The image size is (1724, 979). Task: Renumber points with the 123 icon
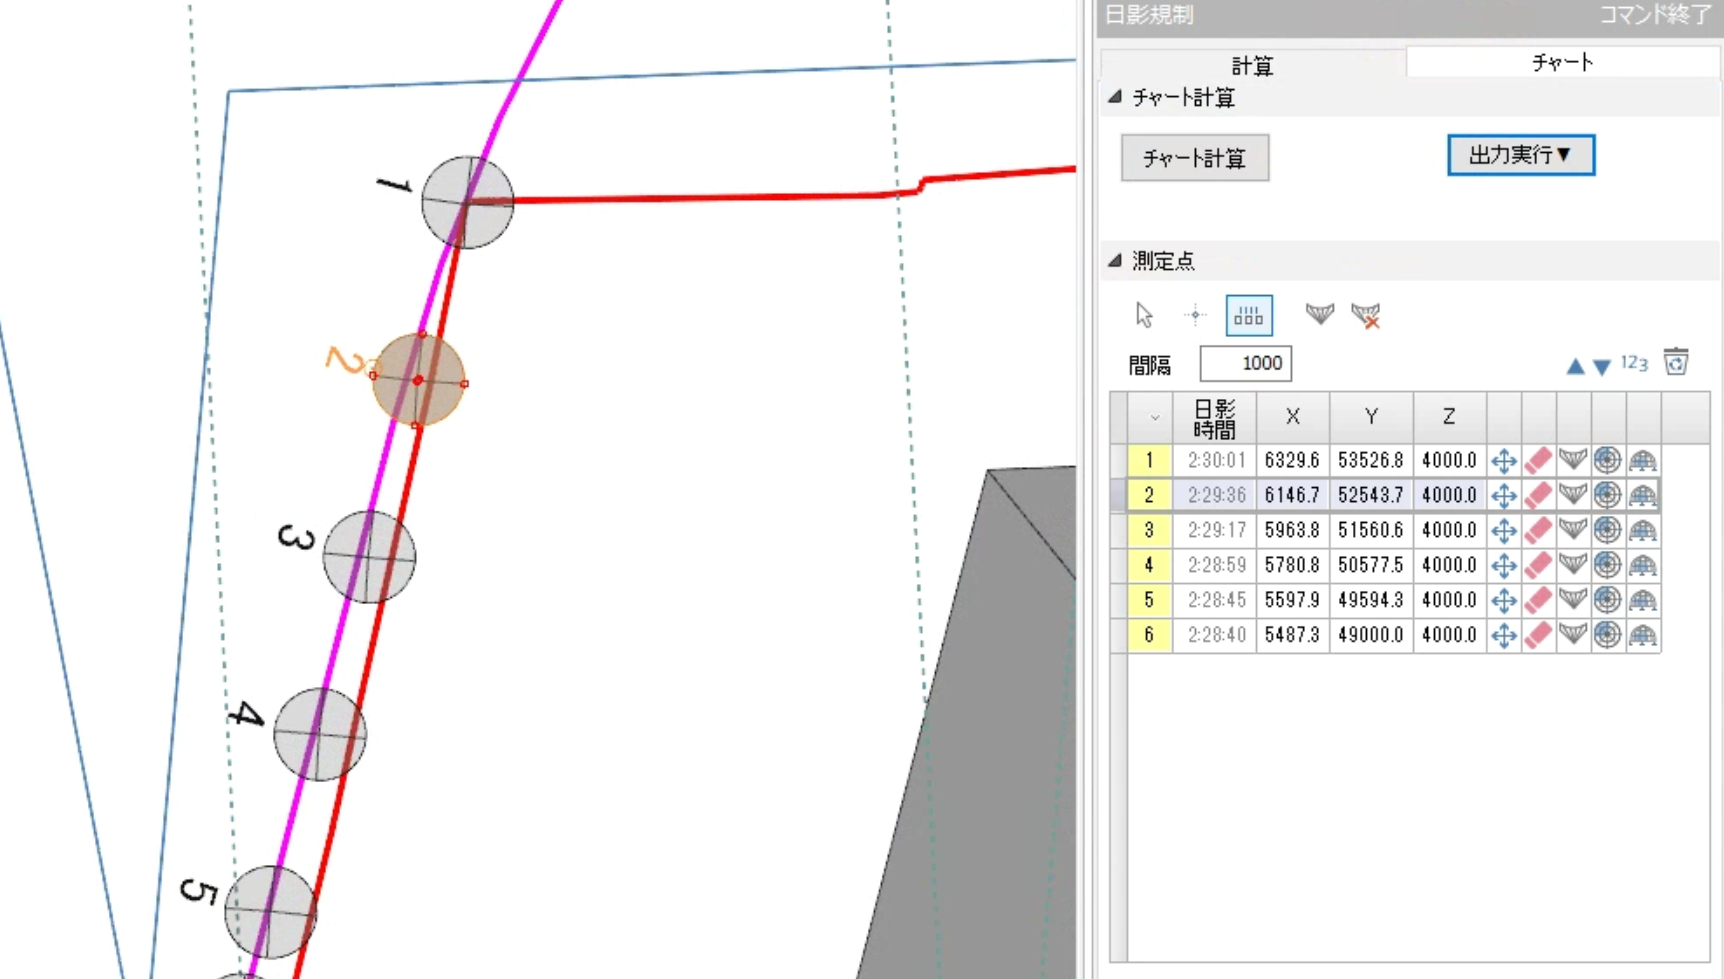1634,363
